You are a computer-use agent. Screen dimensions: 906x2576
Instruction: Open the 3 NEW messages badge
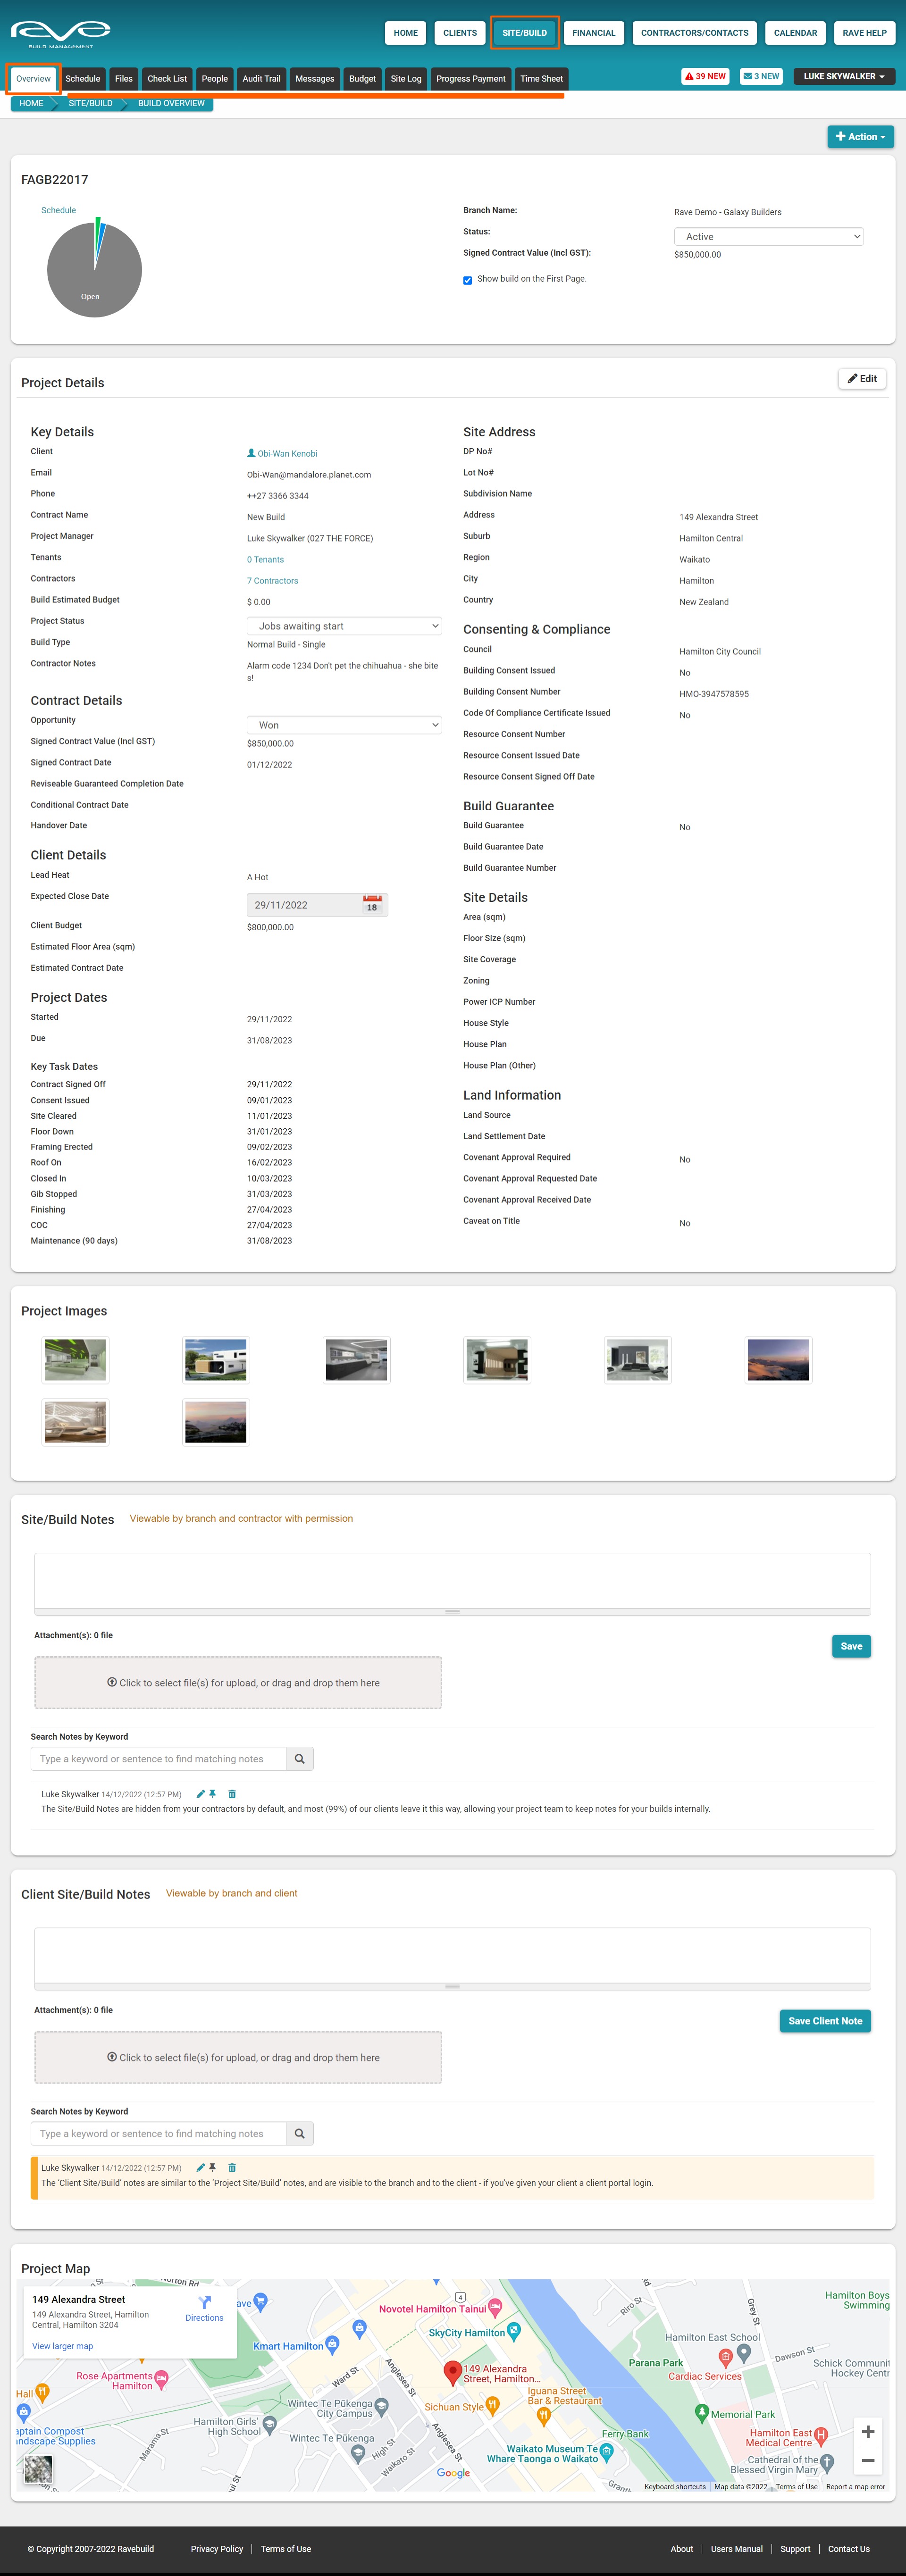(761, 76)
